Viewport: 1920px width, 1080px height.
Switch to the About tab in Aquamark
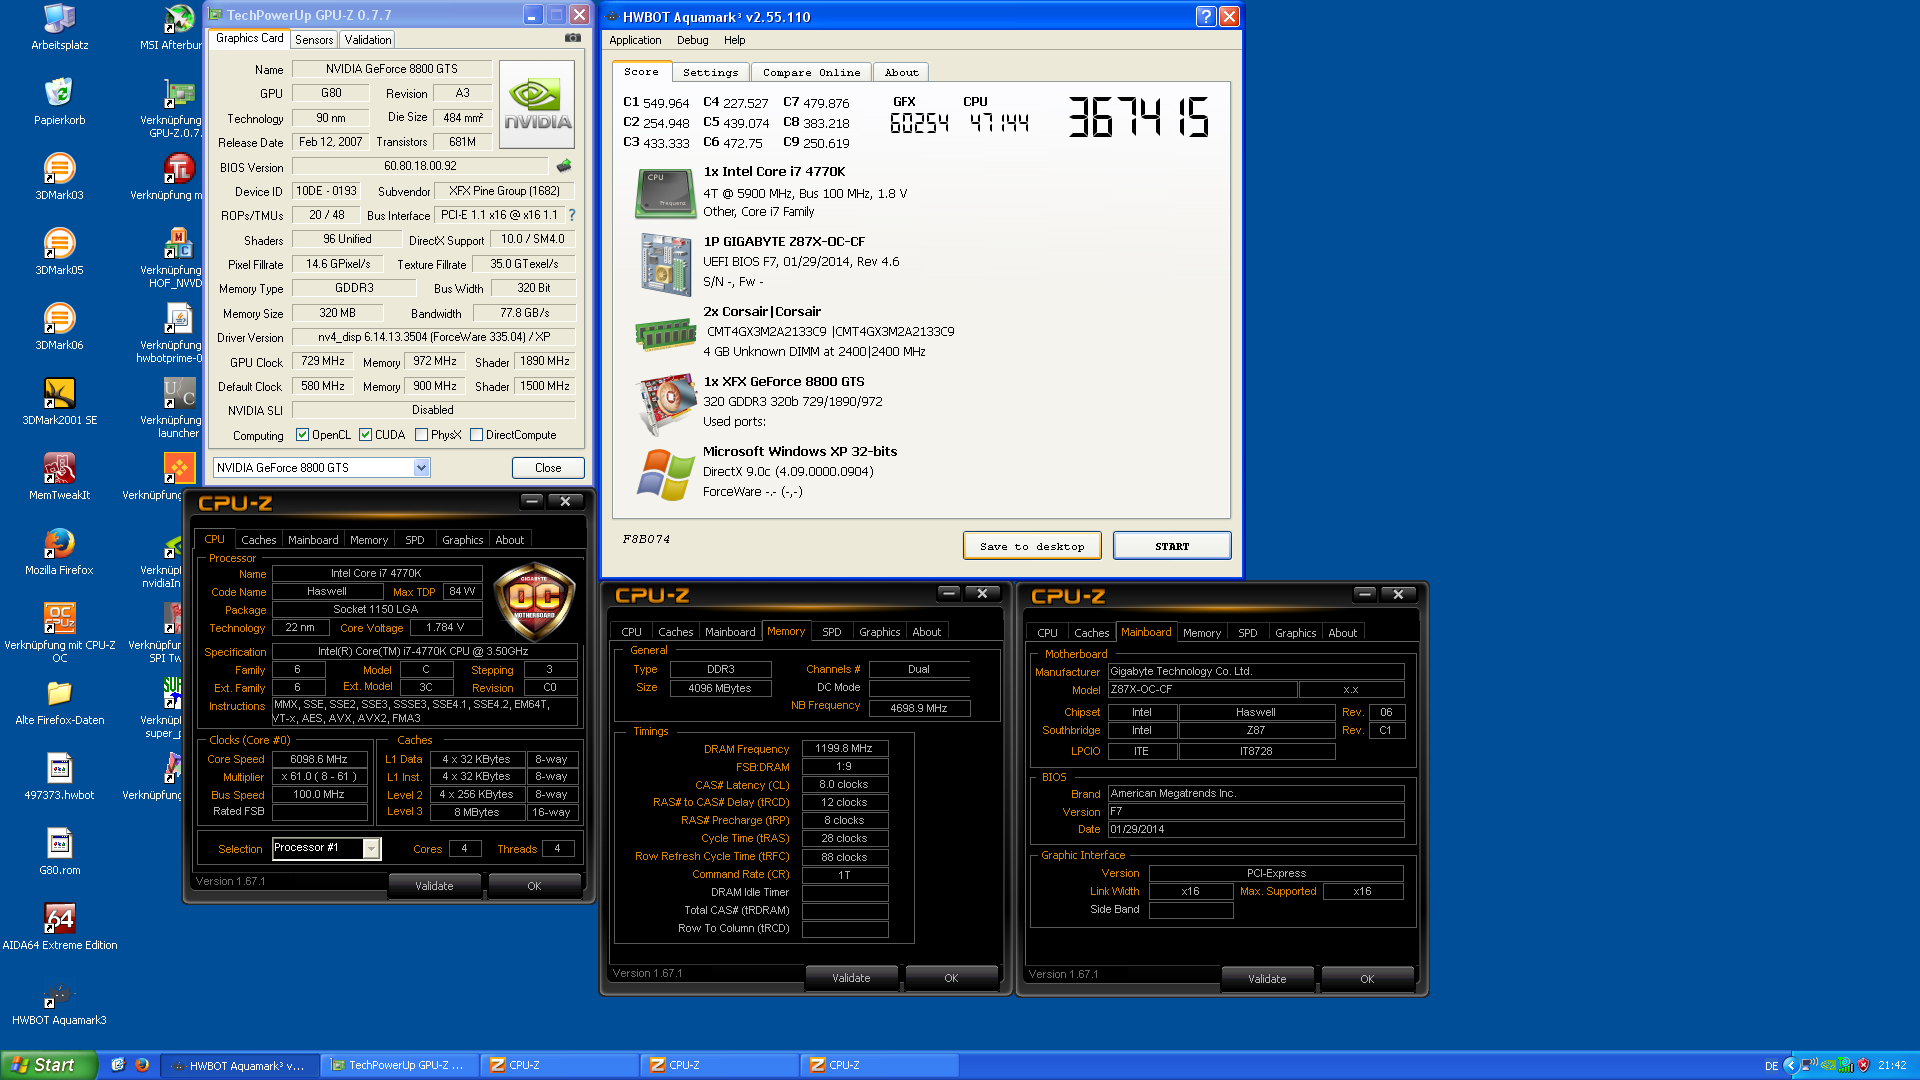pyautogui.click(x=901, y=72)
